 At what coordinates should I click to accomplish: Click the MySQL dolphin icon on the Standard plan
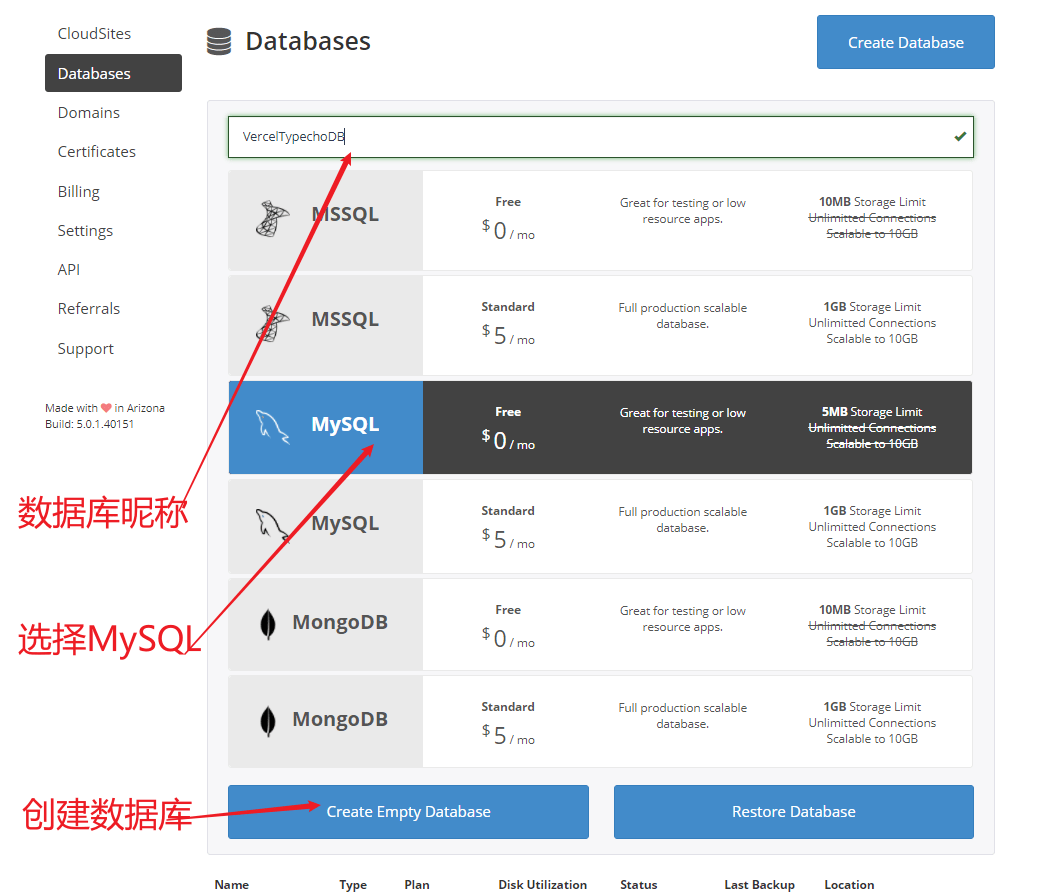270,527
